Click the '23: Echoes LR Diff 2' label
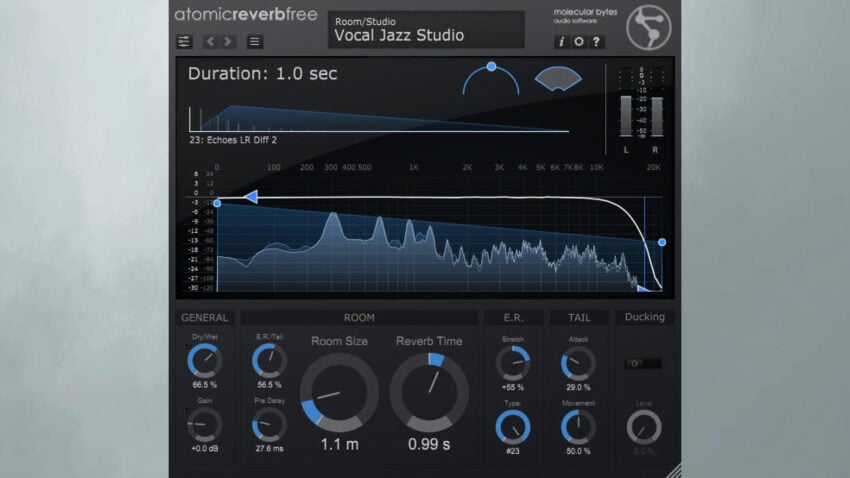 click(x=233, y=140)
